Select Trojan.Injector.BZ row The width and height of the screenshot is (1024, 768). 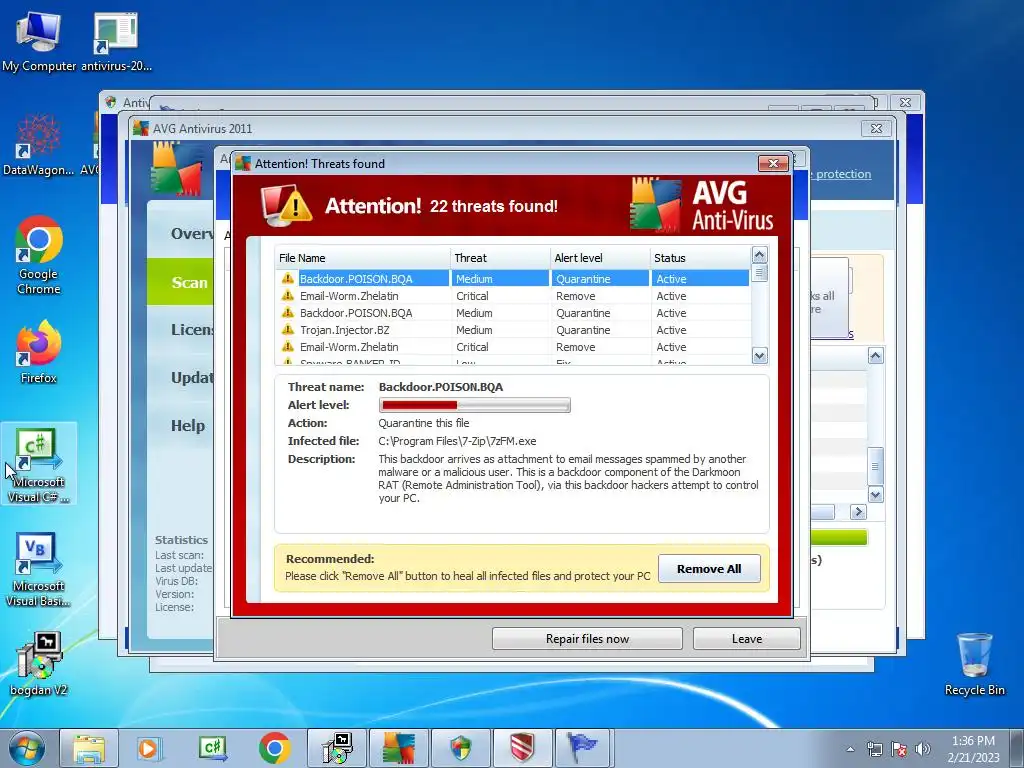pyautogui.click(x=513, y=330)
